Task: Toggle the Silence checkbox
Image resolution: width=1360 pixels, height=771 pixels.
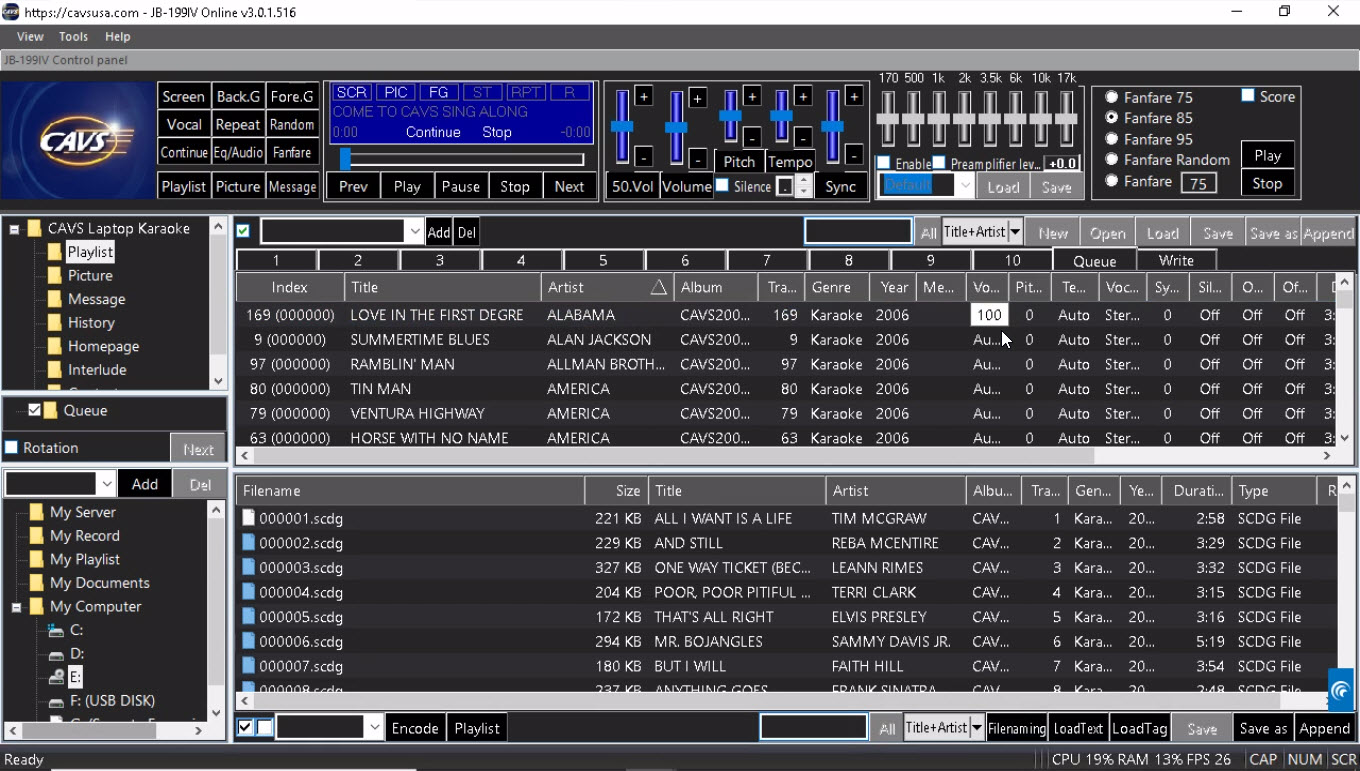Action: click(x=722, y=185)
